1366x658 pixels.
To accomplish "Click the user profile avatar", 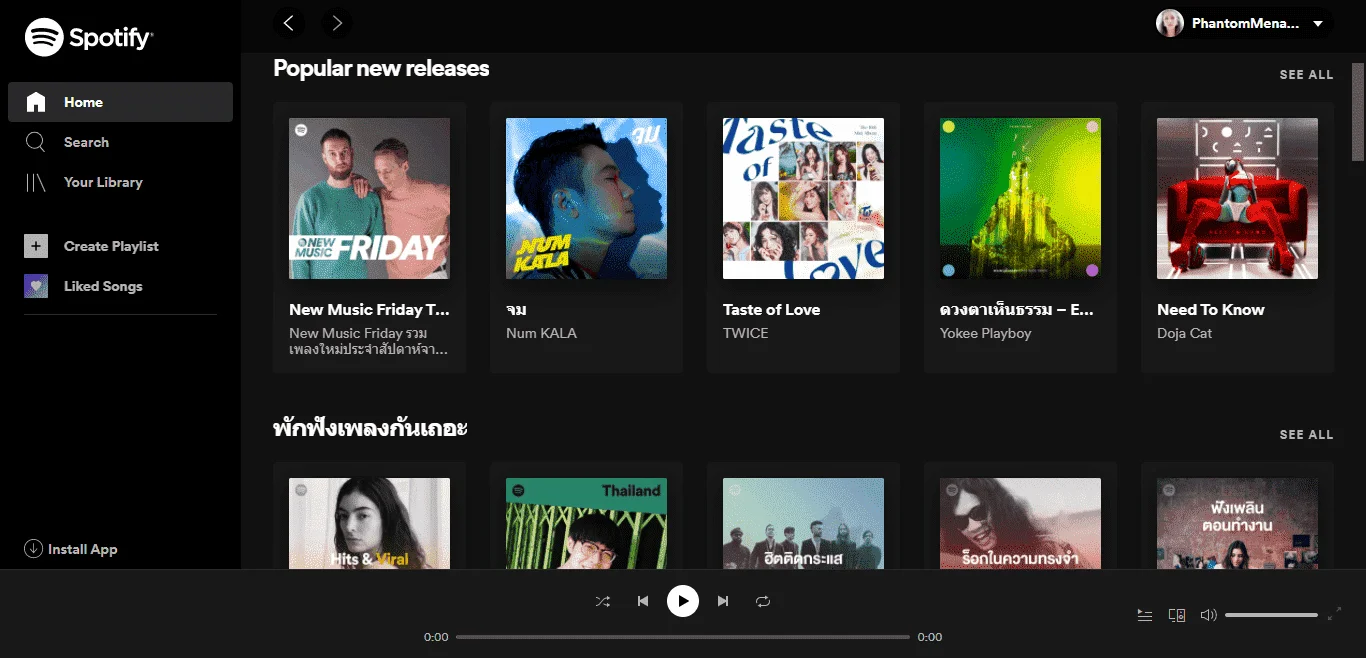I will pos(1170,23).
